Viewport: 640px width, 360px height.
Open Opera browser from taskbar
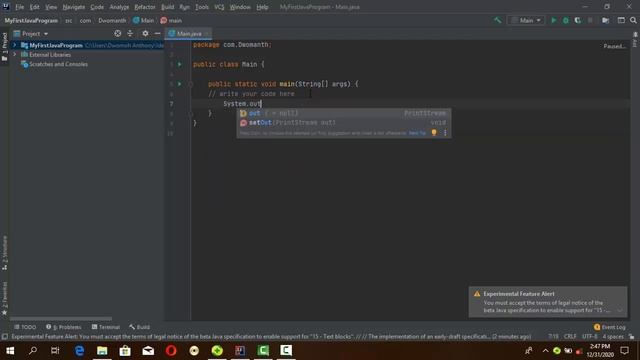(x=171, y=351)
